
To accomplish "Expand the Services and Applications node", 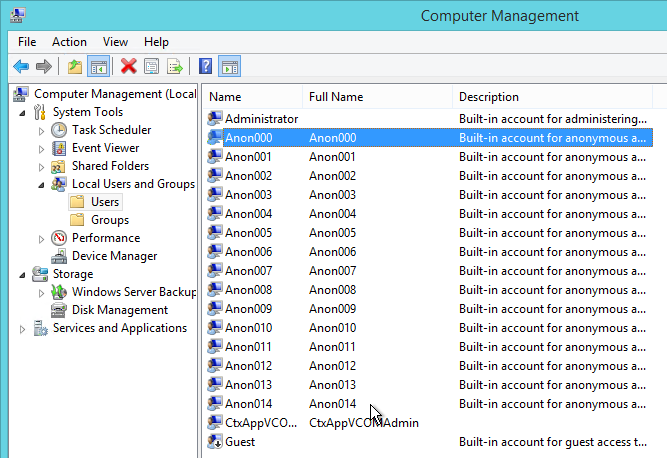I will [x=23, y=329].
